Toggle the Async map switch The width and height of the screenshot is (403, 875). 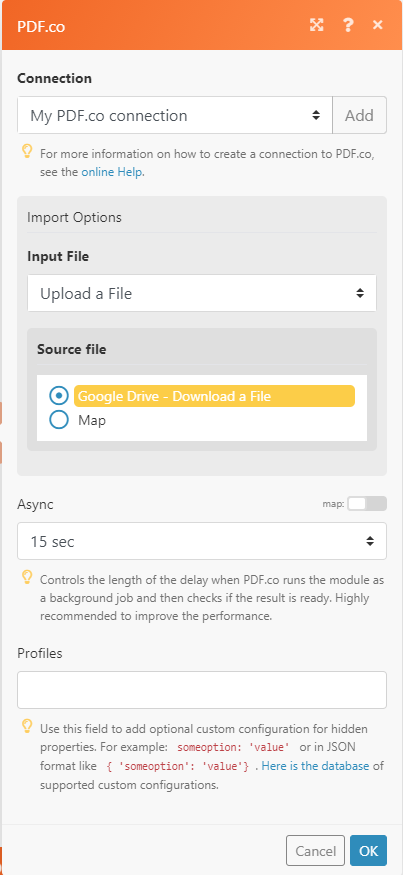click(367, 504)
